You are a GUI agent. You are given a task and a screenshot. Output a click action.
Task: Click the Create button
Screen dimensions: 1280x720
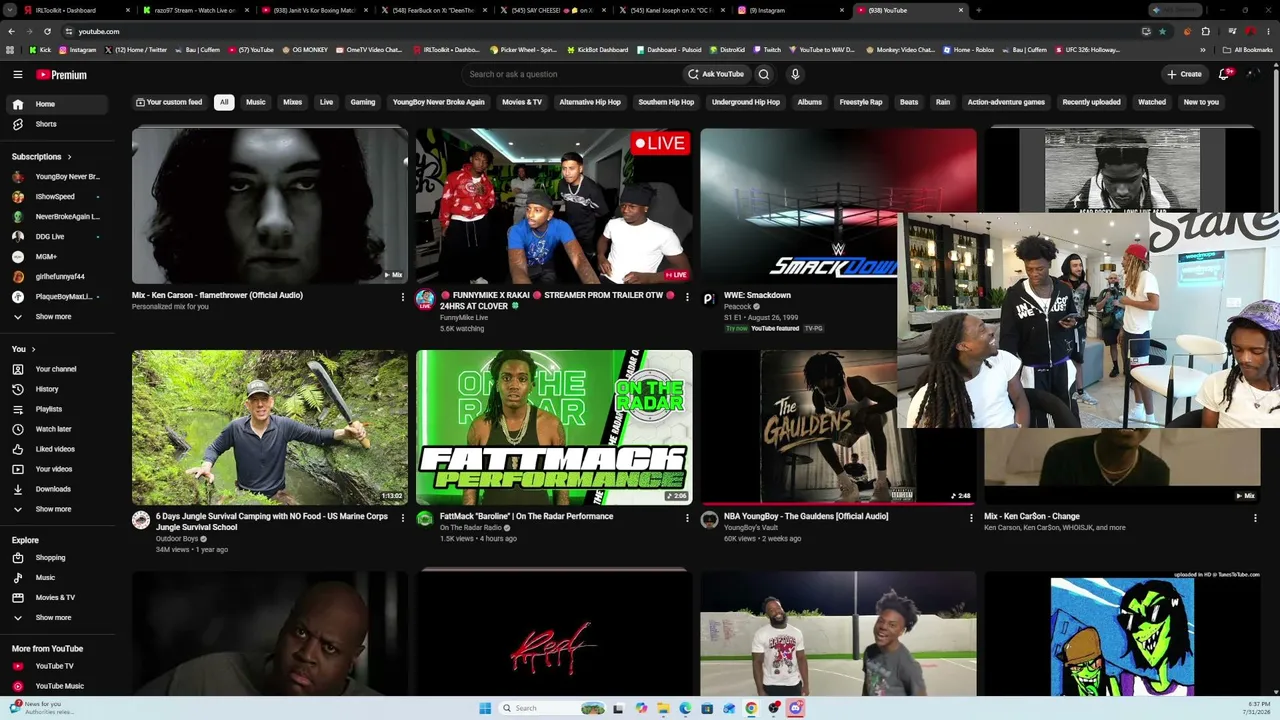coord(1184,74)
